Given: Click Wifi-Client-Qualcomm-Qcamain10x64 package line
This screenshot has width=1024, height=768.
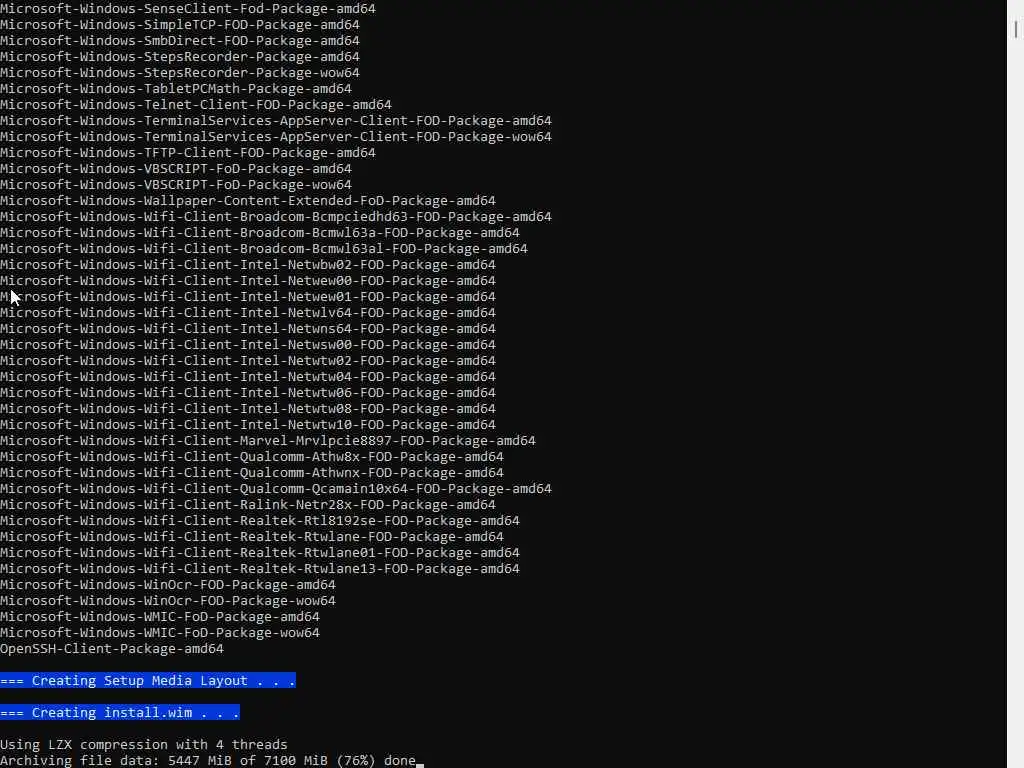Looking at the screenshot, I should tap(276, 488).
